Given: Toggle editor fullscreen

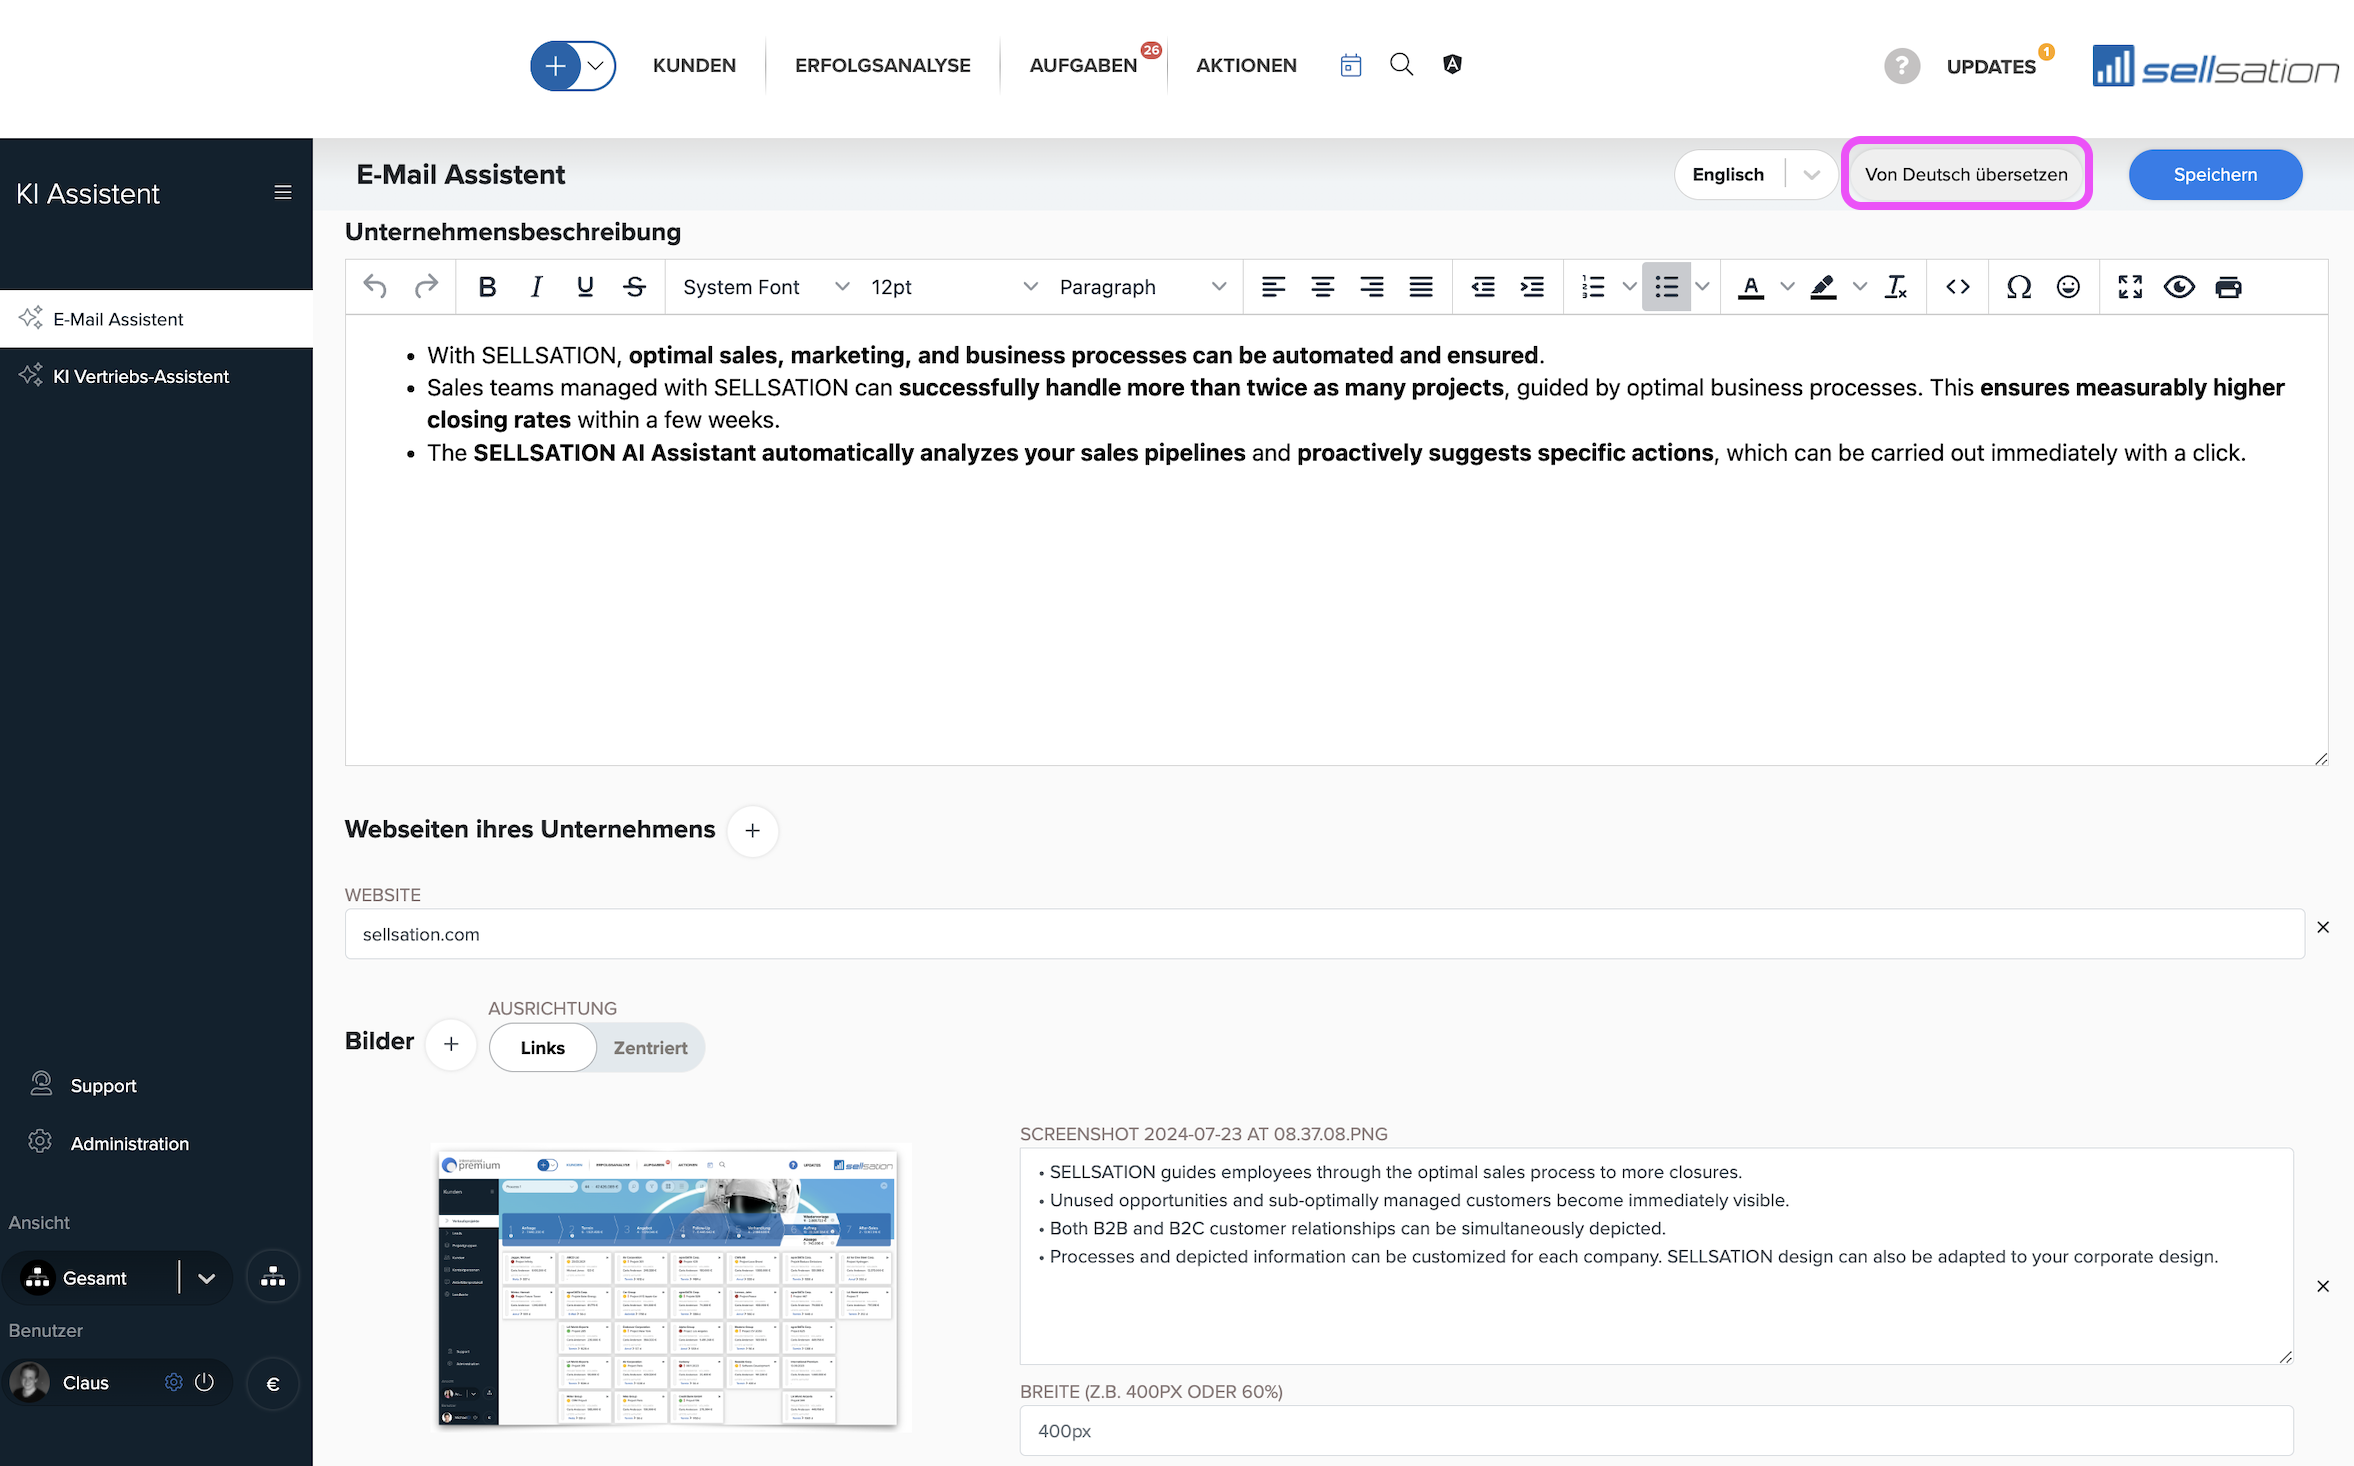Looking at the screenshot, I should (x=2130, y=287).
